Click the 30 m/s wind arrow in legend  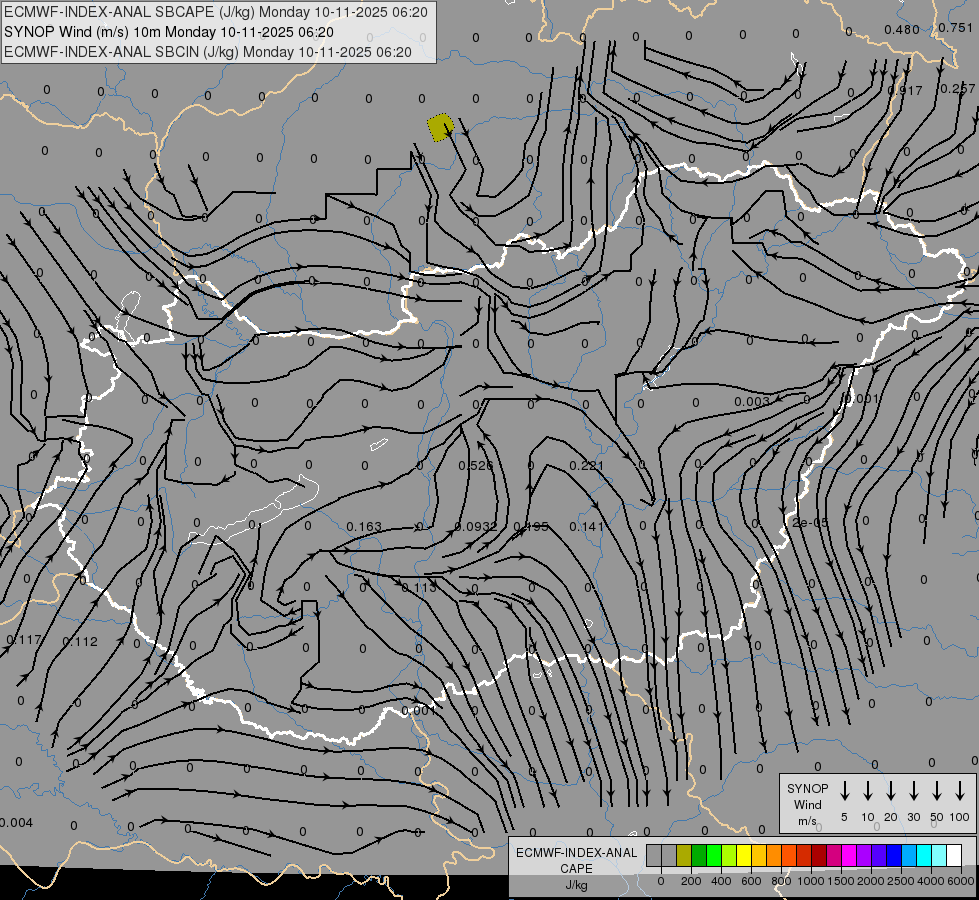(x=913, y=791)
